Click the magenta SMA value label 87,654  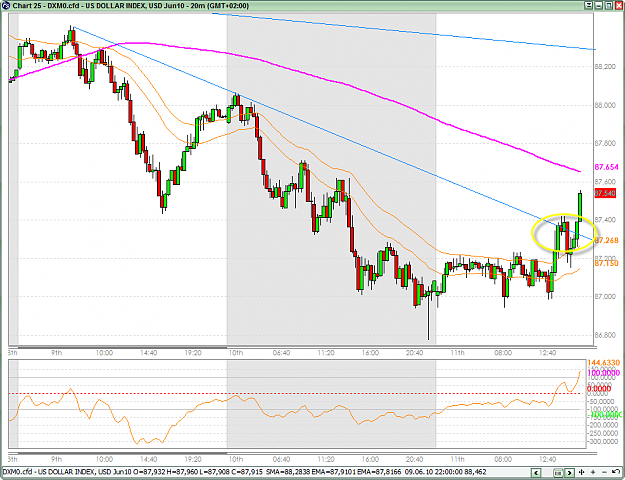pyautogui.click(x=606, y=167)
